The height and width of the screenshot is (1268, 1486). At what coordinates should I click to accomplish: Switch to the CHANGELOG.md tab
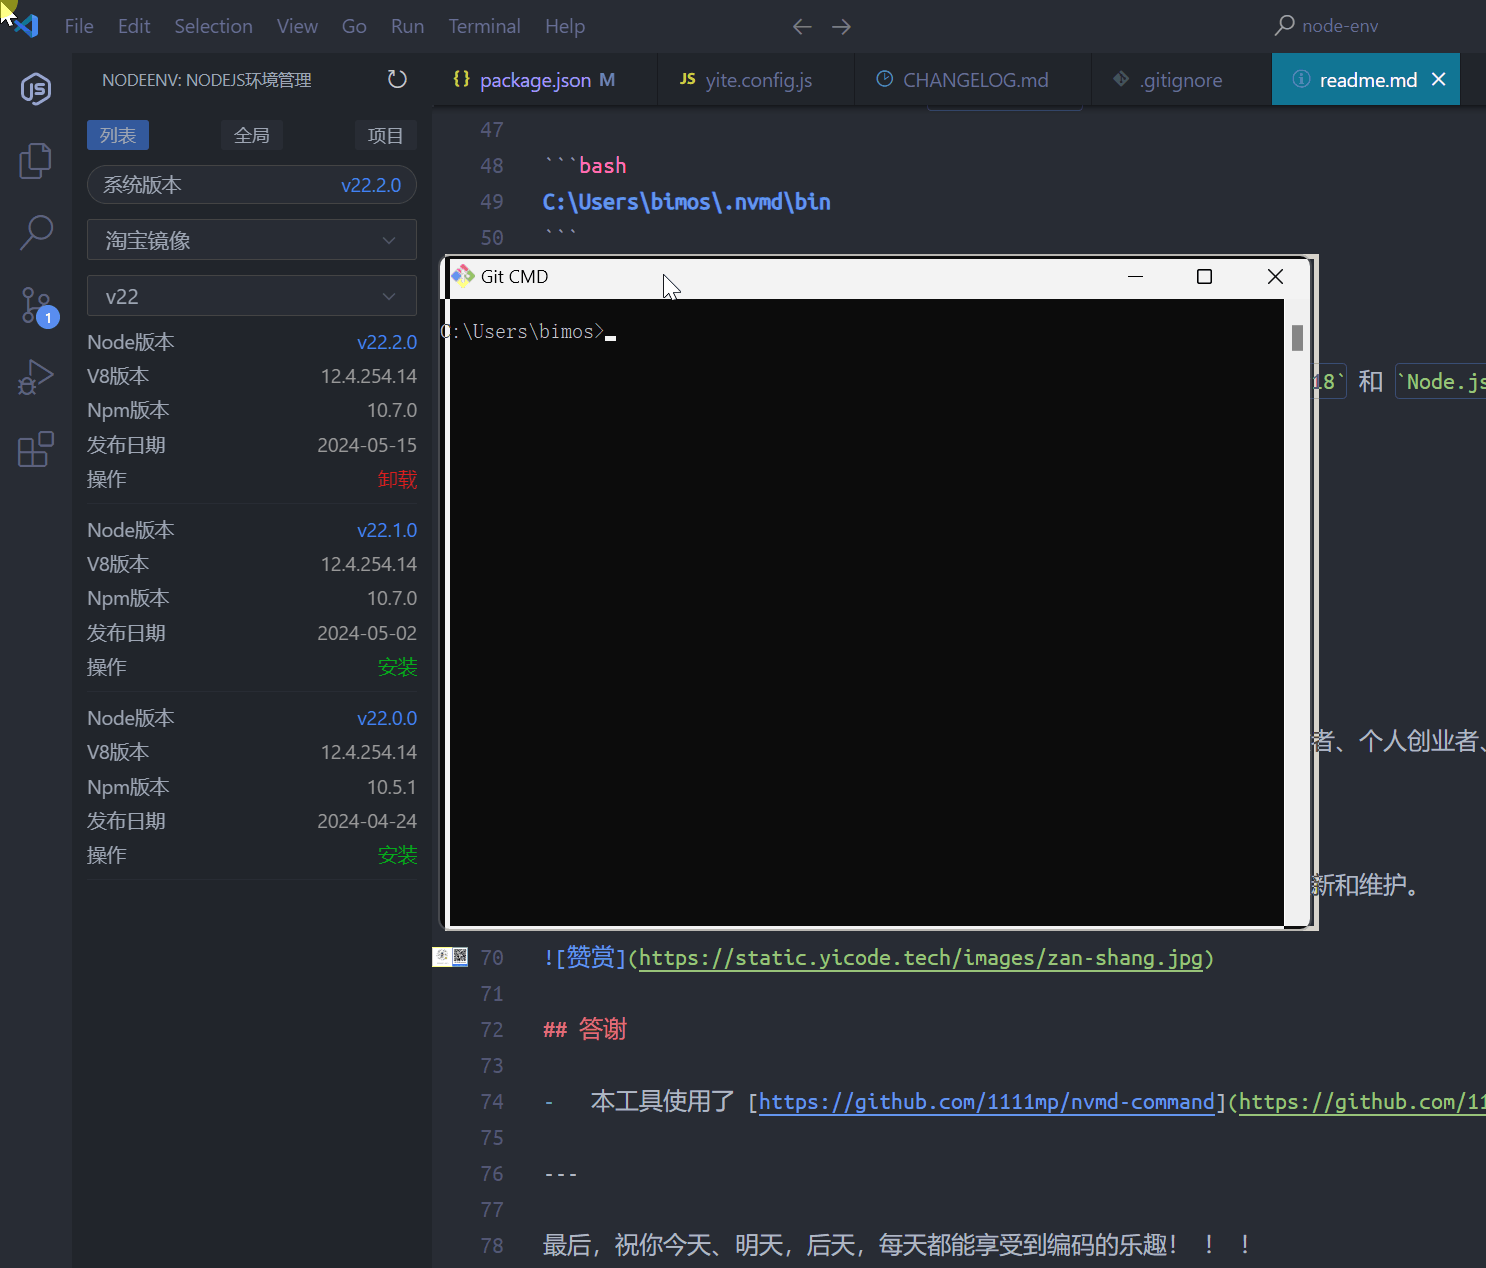974,80
